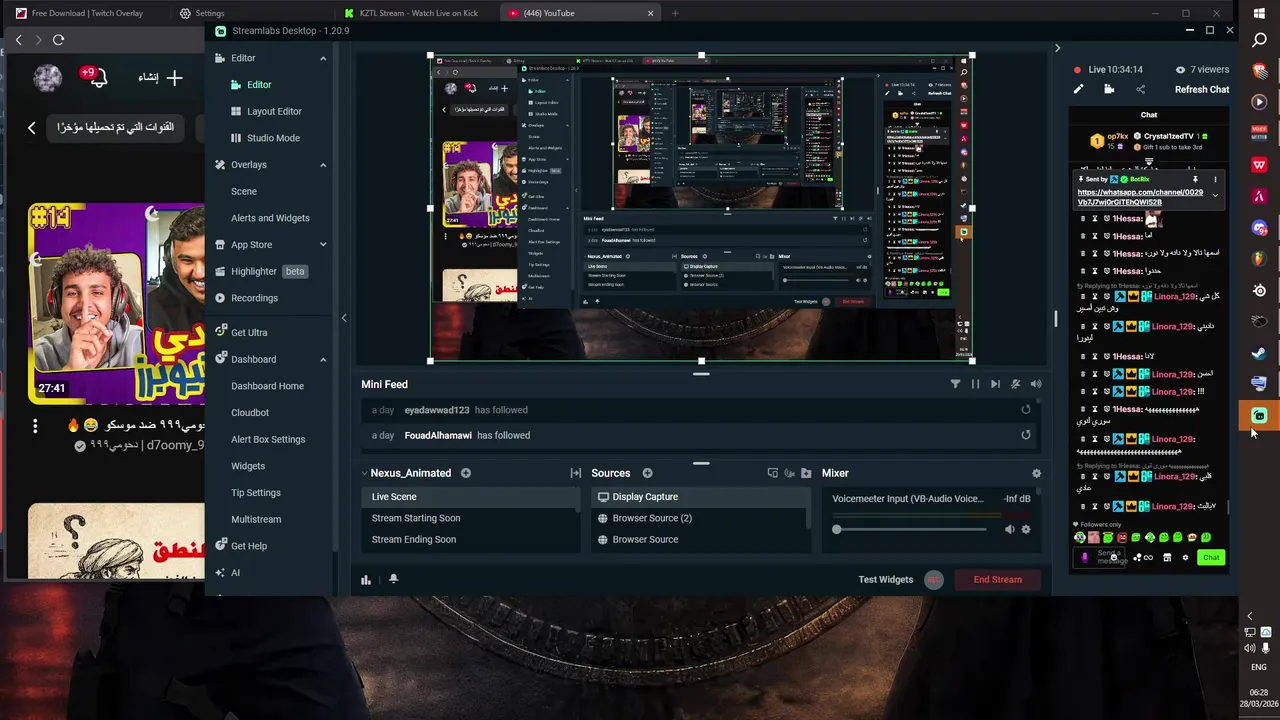The height and width of the screenshot is (720, 1280).
Task: Open the Nexus_Animated scene collection dropdown
Action: point(405,473)
